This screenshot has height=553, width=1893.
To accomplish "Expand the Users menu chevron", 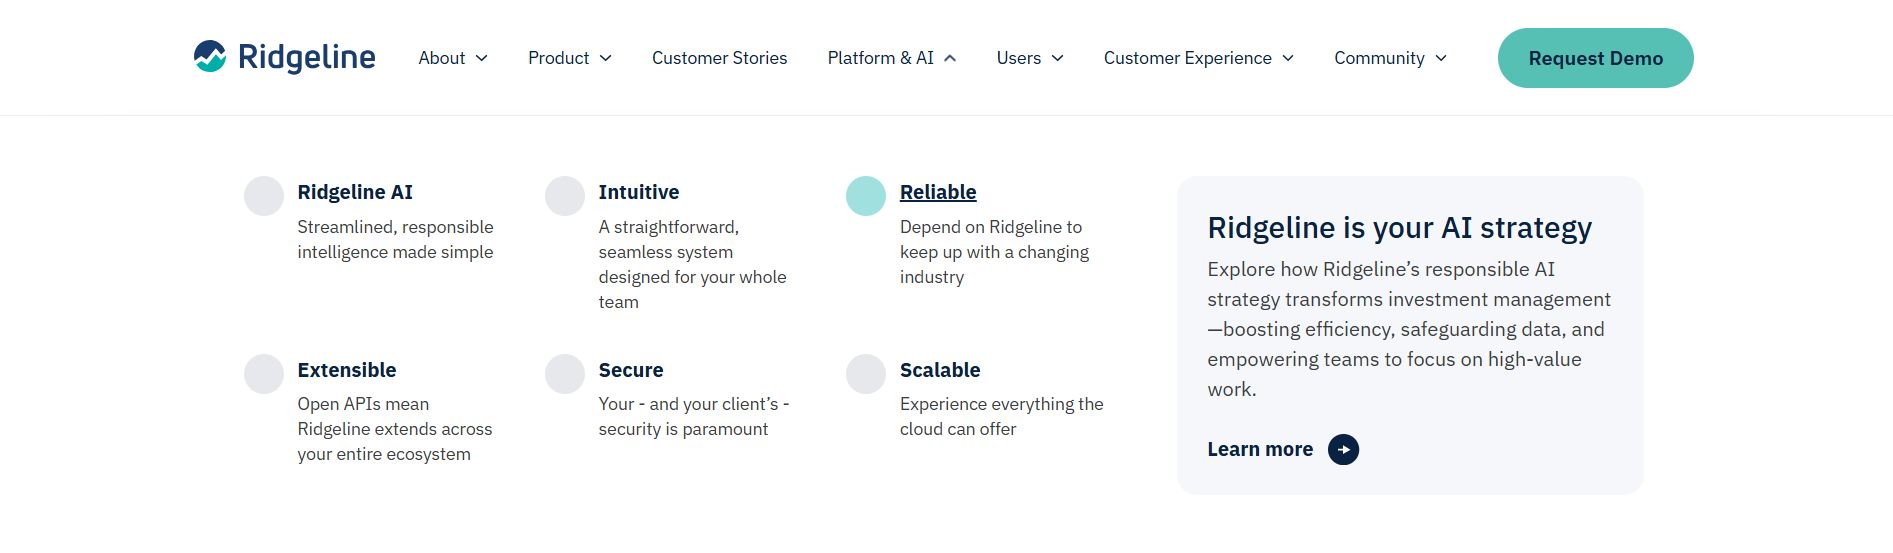I will (x=1057, y=58).
